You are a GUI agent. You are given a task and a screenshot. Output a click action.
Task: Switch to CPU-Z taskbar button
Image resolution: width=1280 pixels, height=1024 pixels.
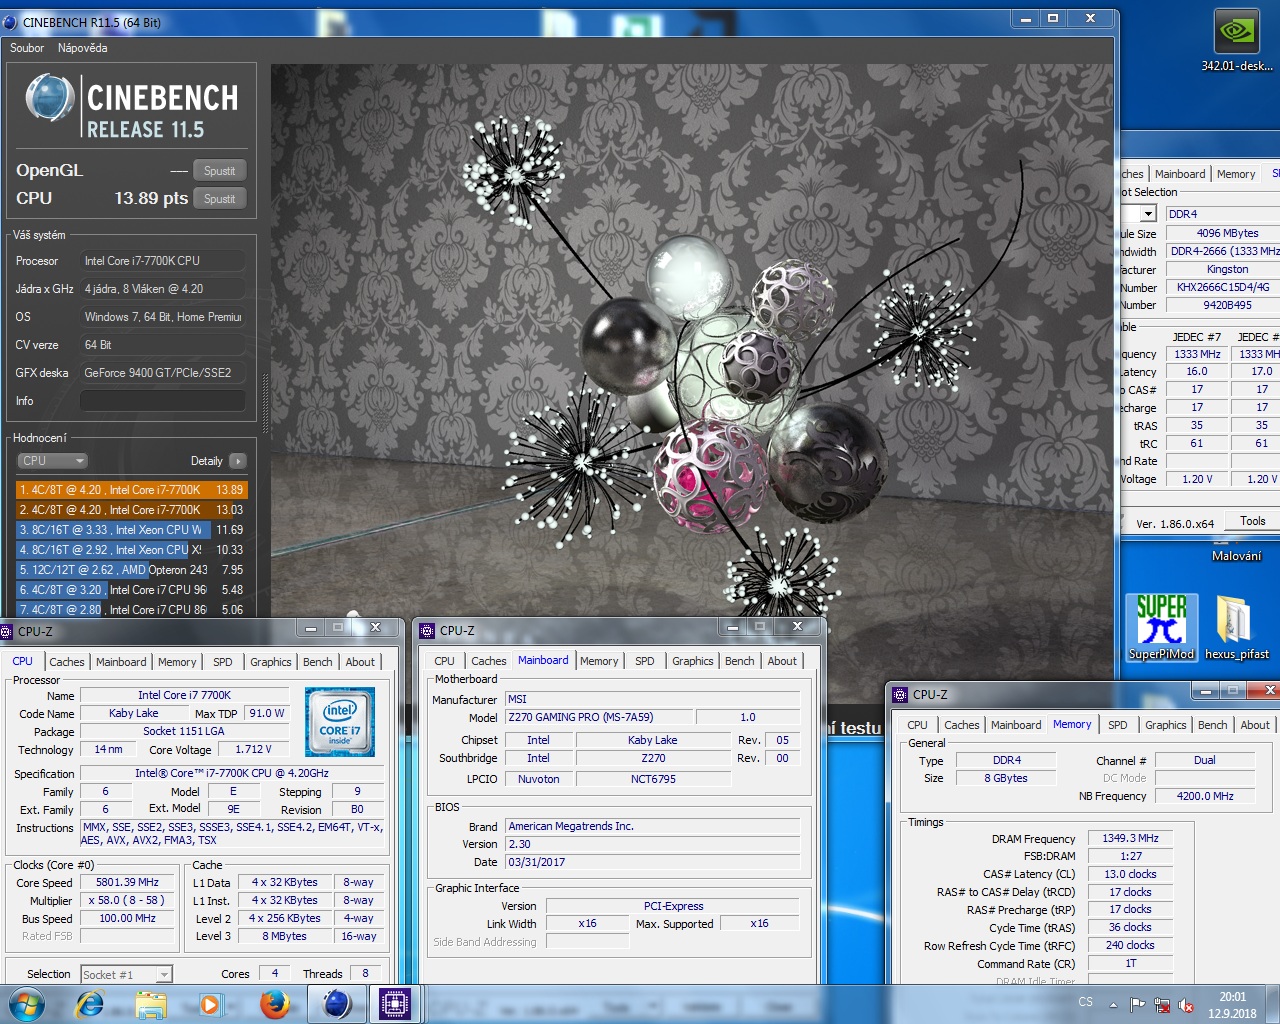click(395, 1004)
